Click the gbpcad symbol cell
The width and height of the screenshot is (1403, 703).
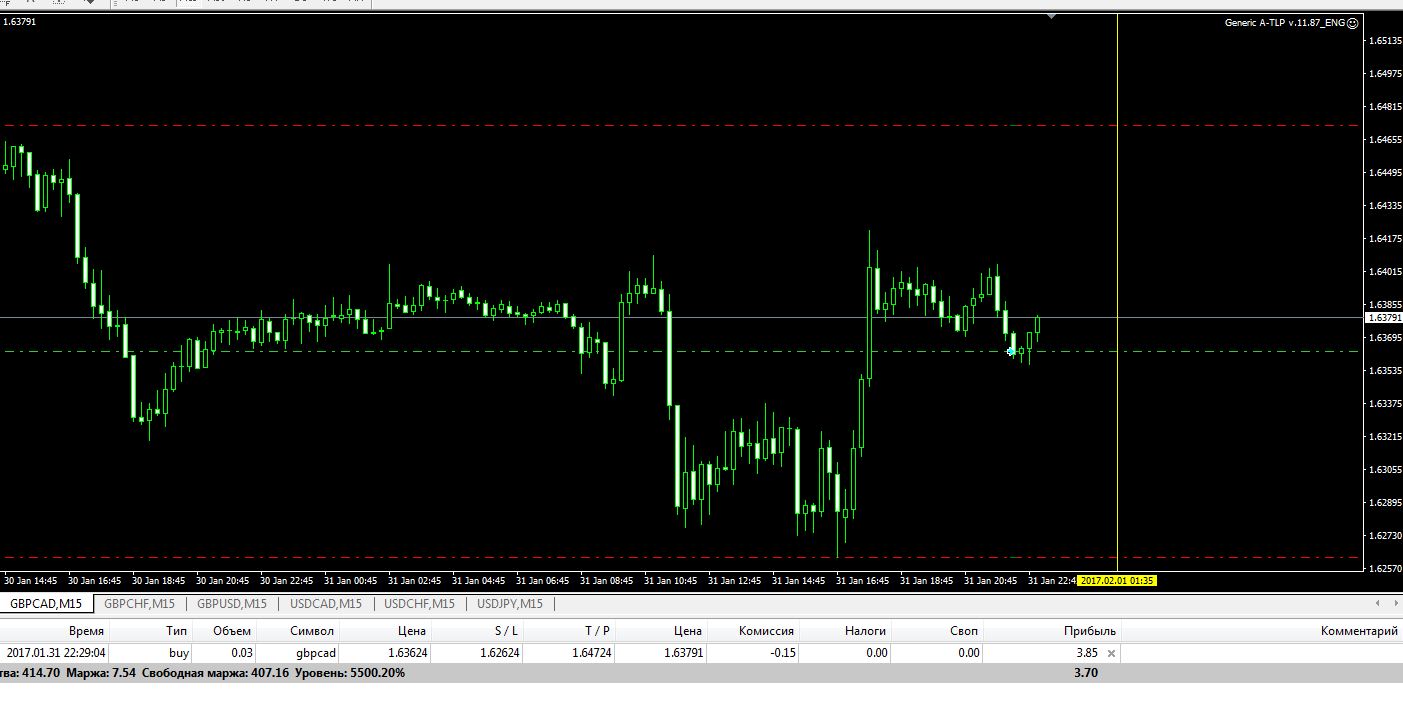click(316, 653)
